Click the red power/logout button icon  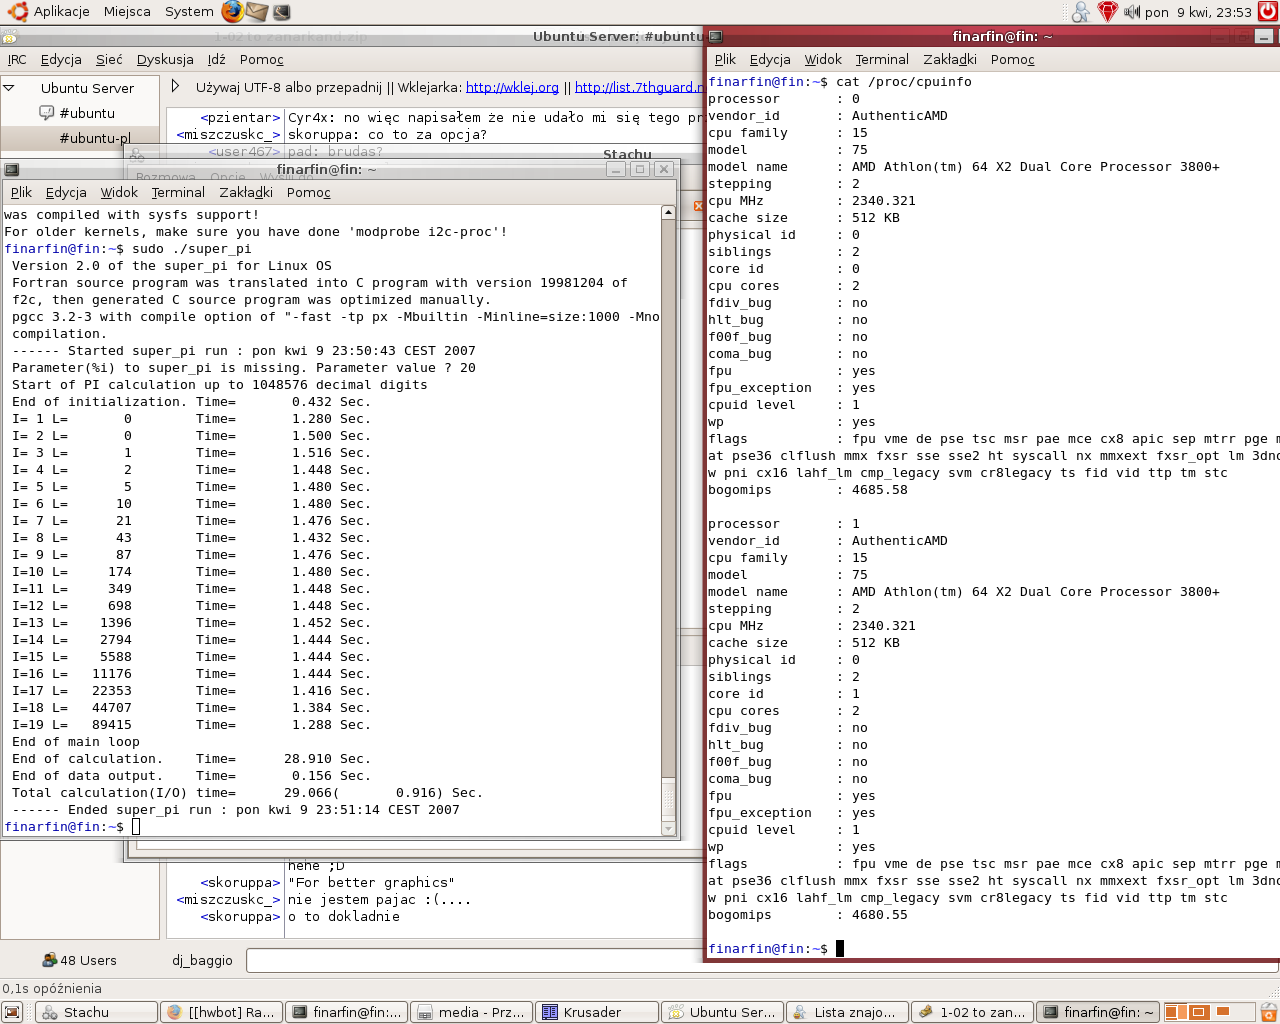(1268, 12)
